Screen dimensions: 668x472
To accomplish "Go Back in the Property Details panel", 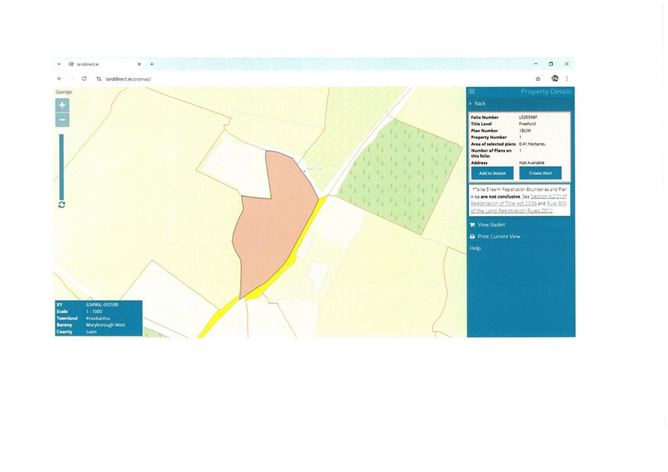I will pos(478,103).
